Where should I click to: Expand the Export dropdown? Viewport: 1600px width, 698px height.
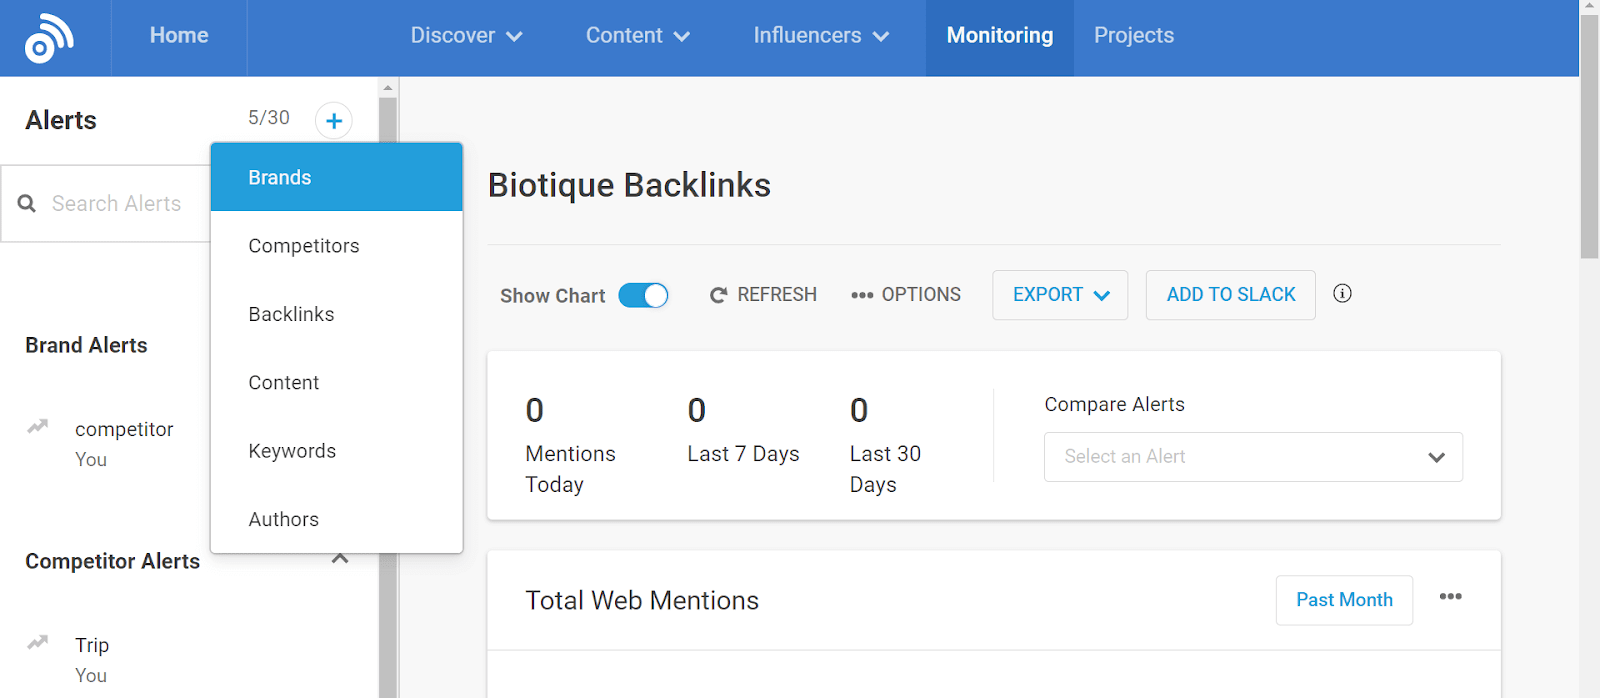pyautogui.click(x=1060, y=295)
